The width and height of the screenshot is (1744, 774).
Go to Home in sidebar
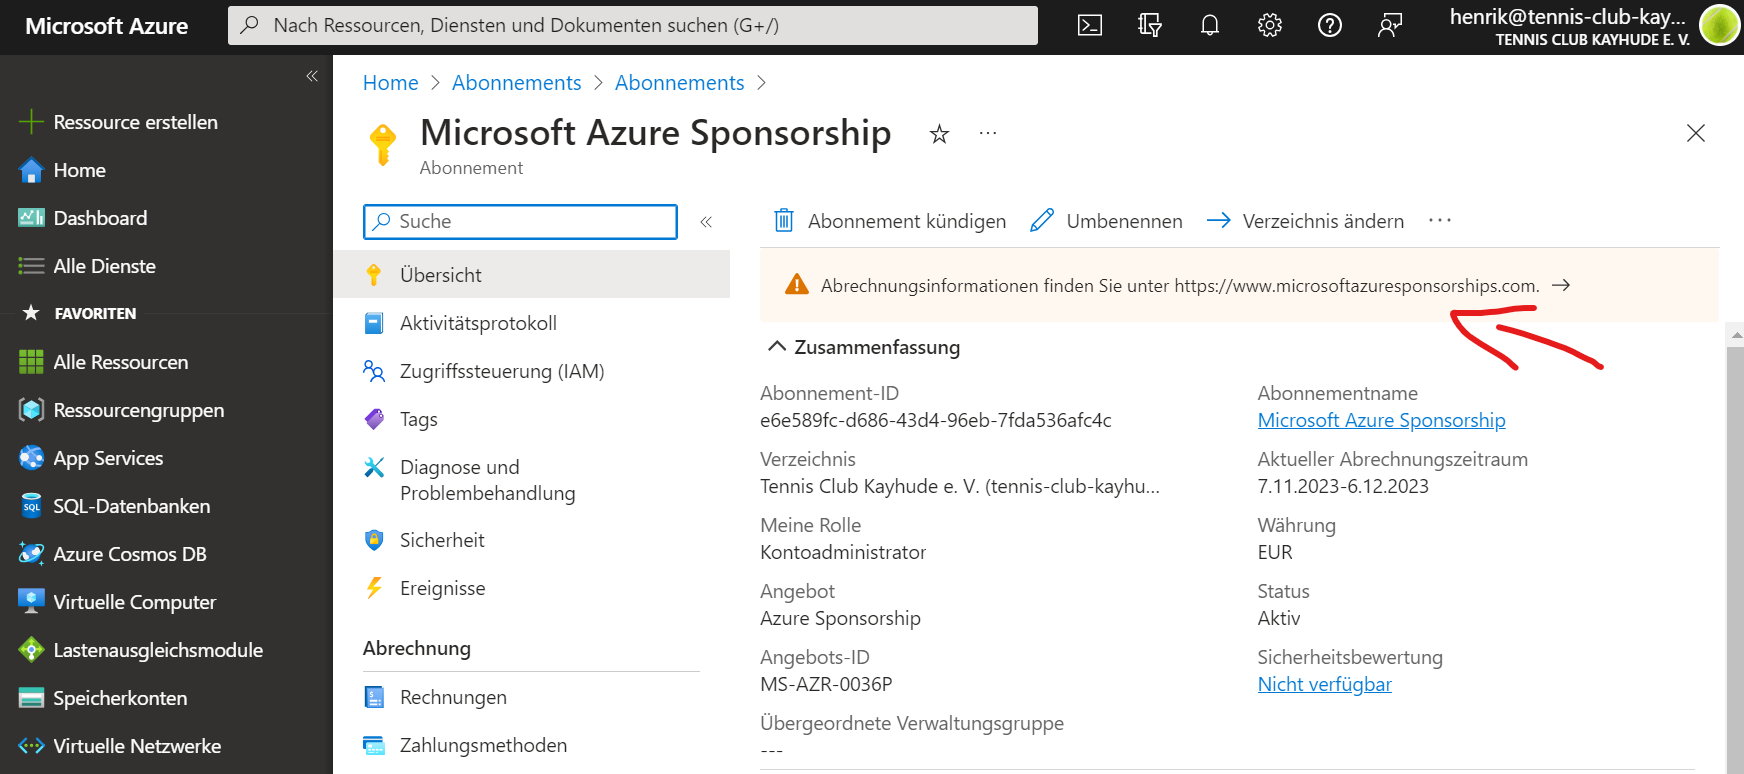[62, 170]
